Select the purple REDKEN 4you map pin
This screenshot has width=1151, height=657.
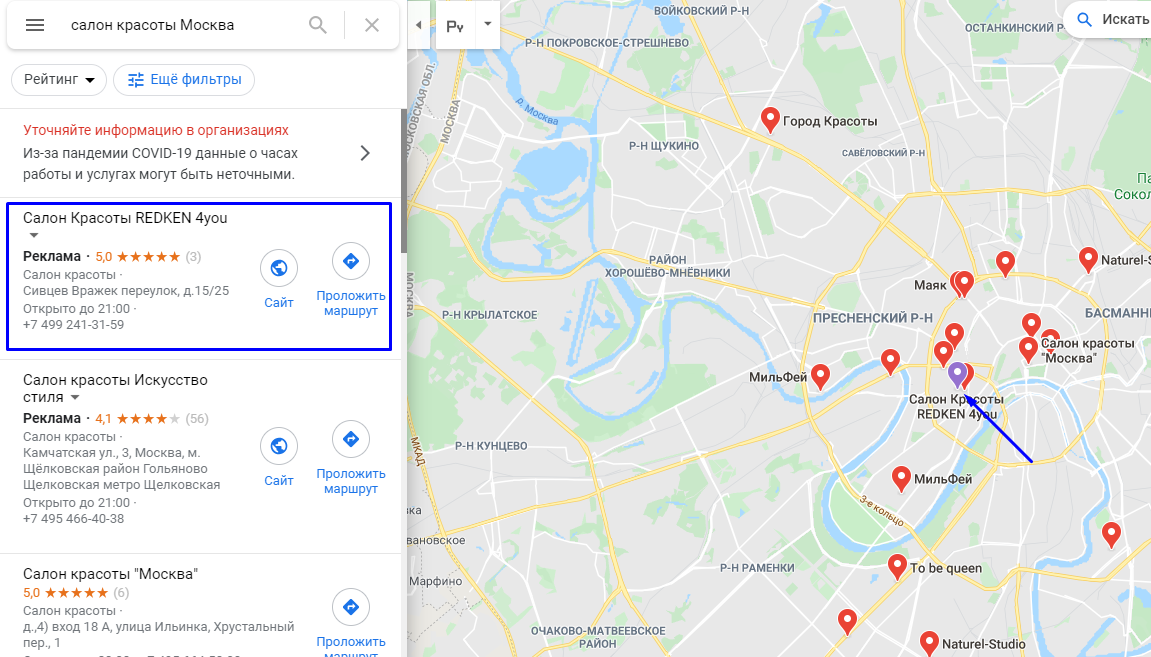tap(956, 375)
